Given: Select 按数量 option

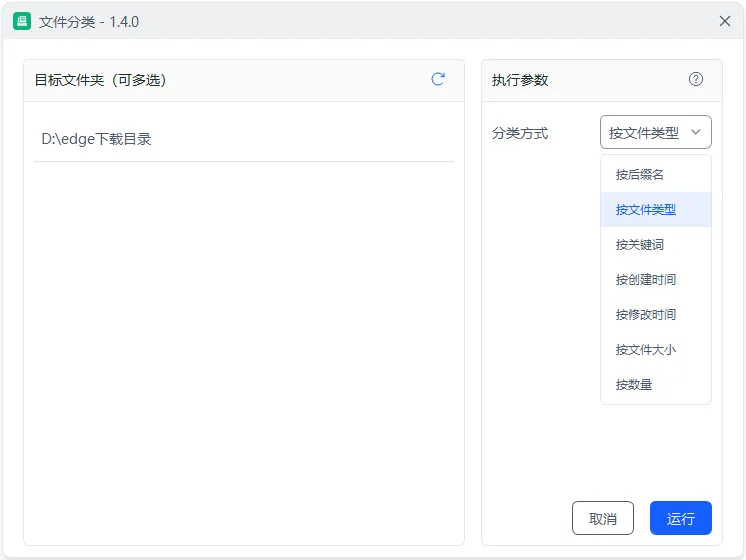Looking at the screenshot, I should [656, 384].
